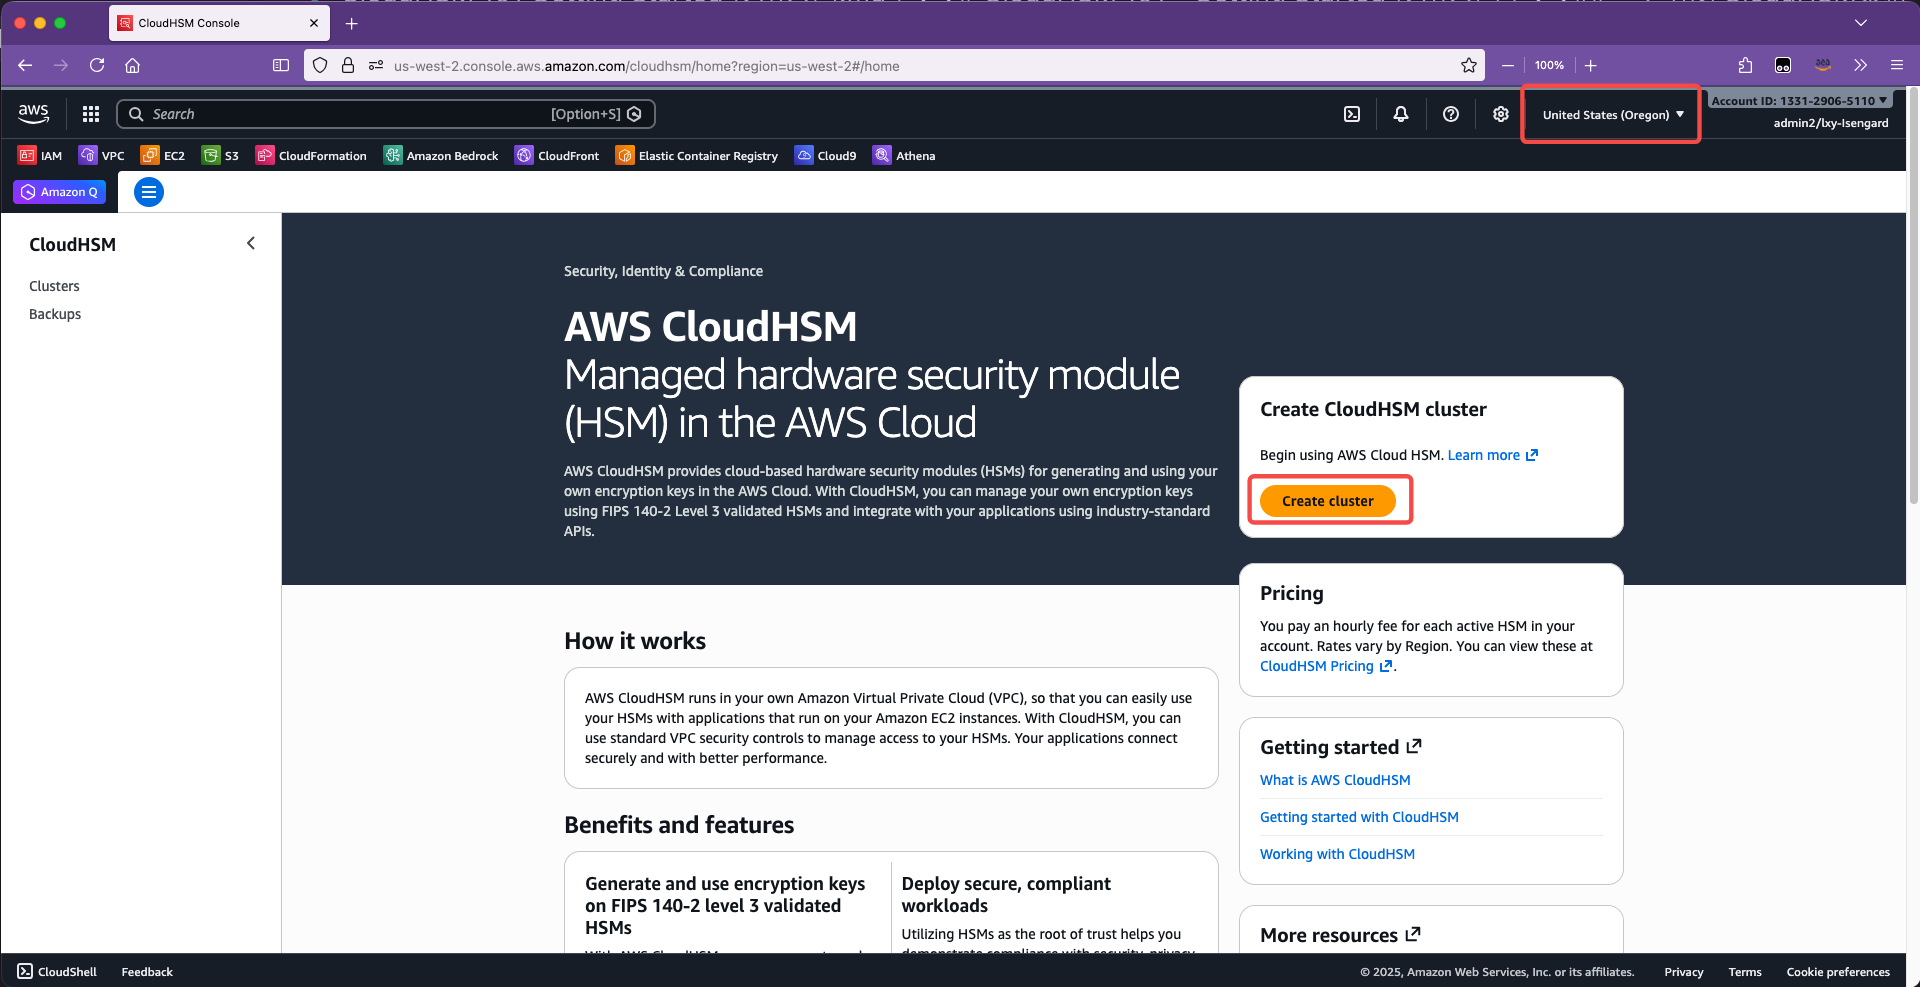
Task: Open the Amazon Bedrock shortcut
Action: click(441, 156)
